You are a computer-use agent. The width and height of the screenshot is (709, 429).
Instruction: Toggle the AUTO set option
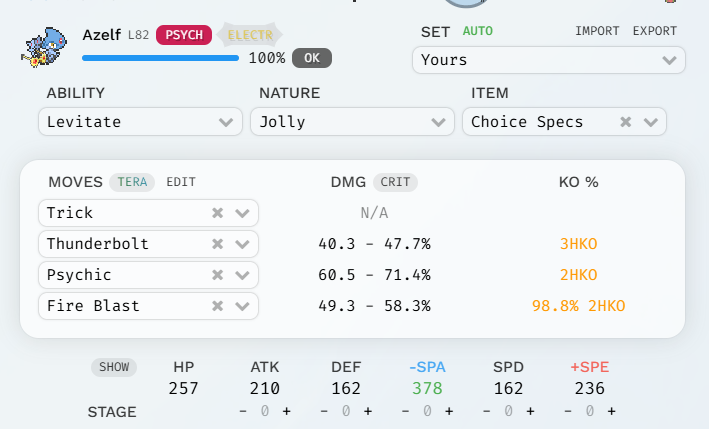tap(478, 31)
